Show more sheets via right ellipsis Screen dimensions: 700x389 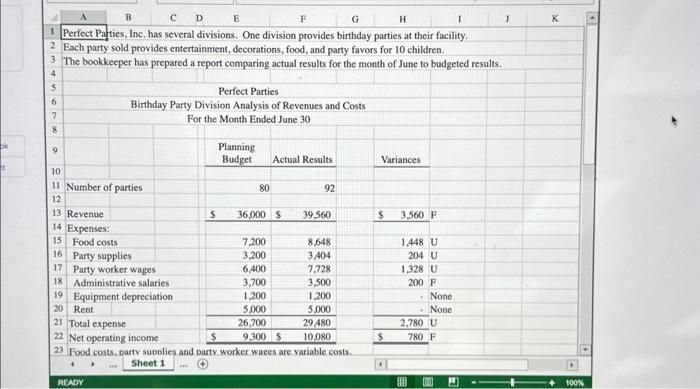coord(183,365)
